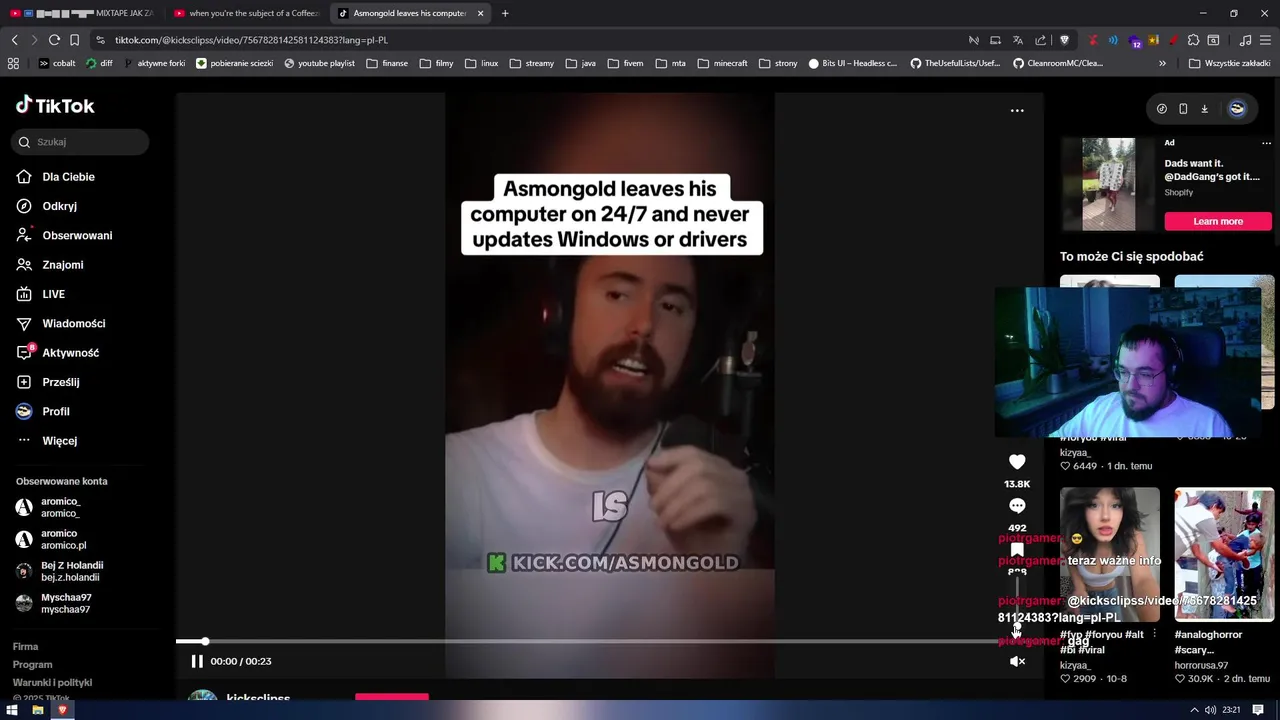Open comments via speech bubble icon
Image resolution: width=1280 pixels, height=720 pixels.
pos(1017,506)
